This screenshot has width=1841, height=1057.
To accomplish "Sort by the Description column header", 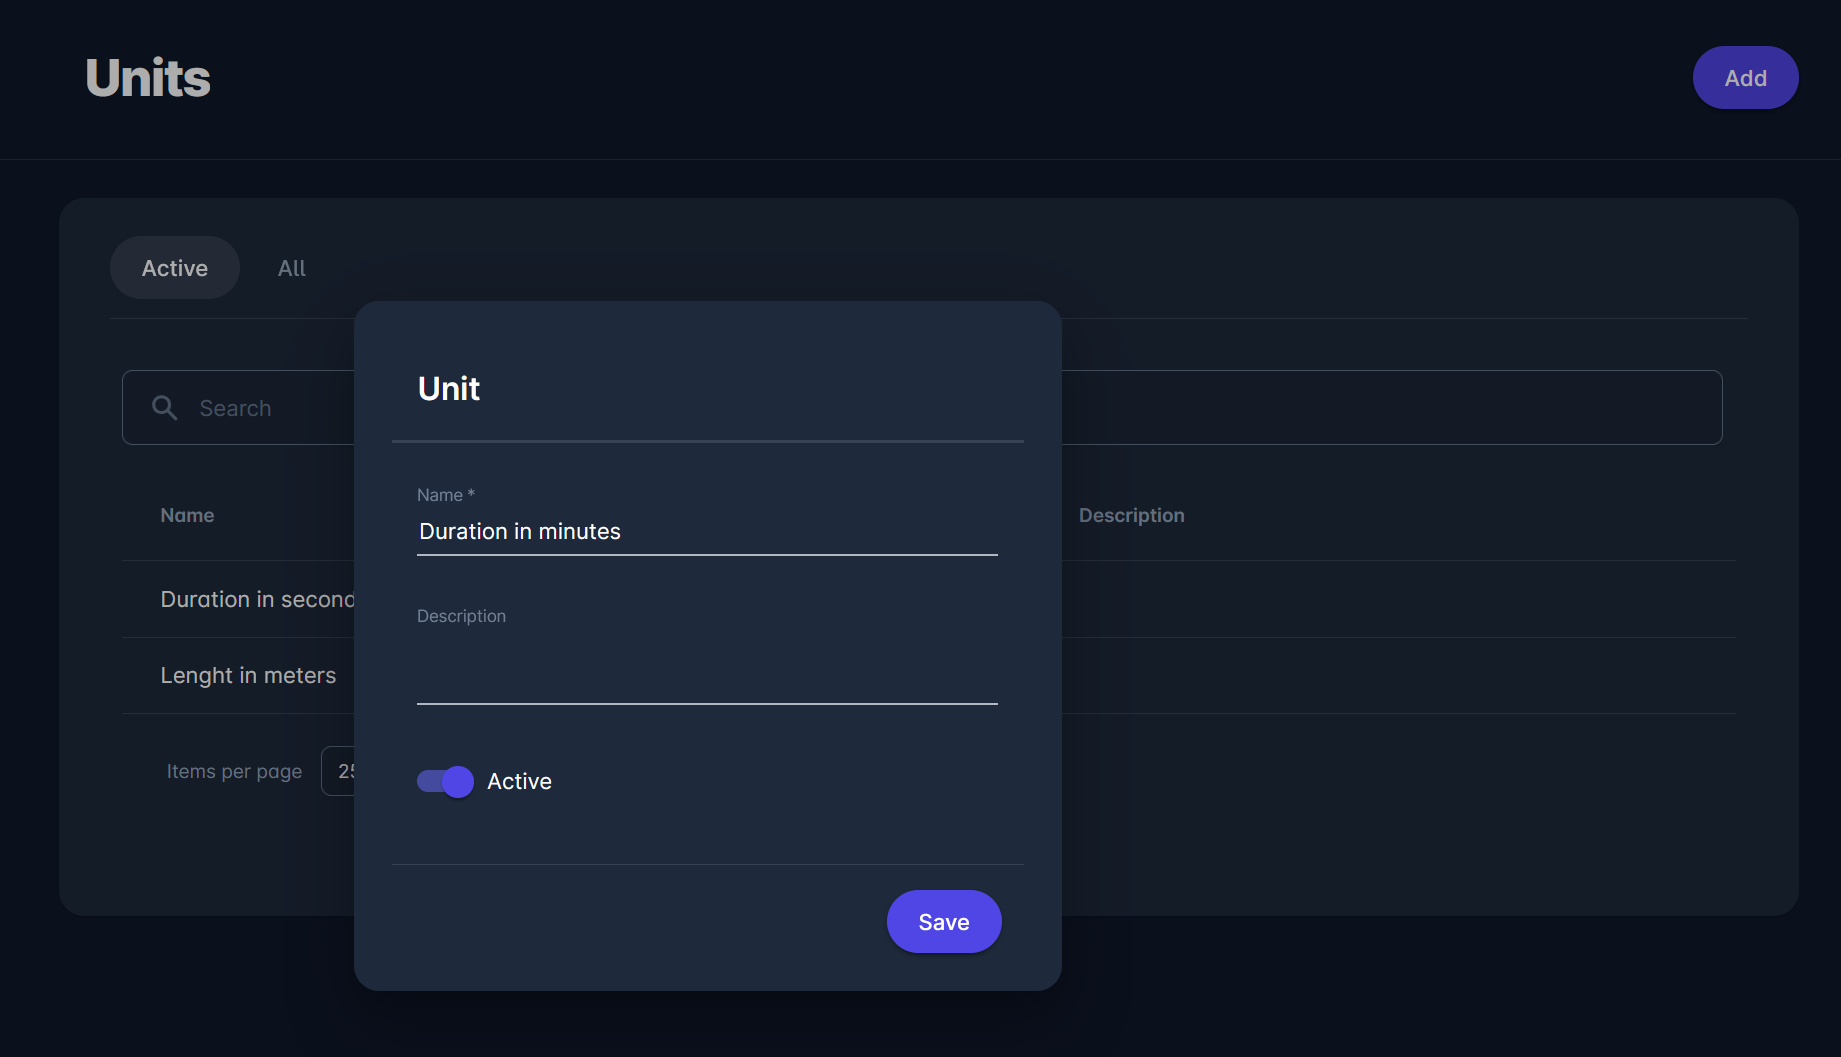I will (1131, 515).
